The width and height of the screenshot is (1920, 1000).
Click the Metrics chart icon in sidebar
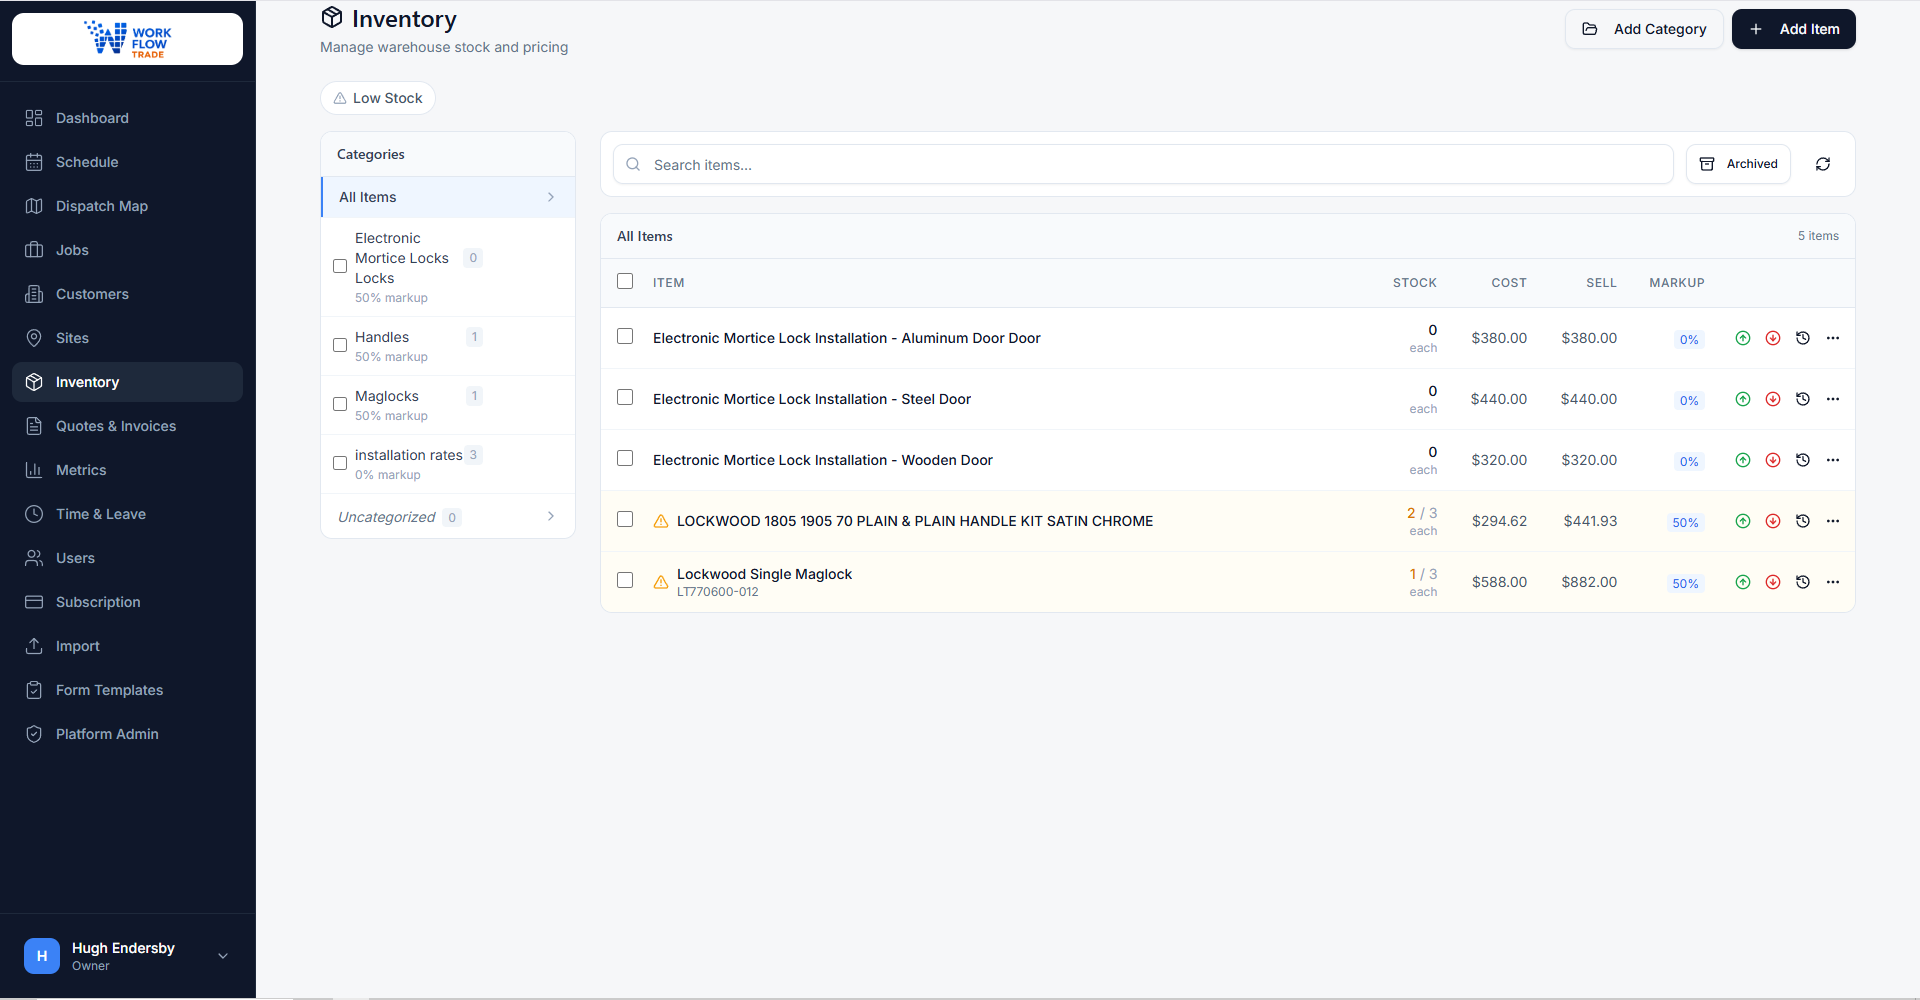tap(34, 470)
